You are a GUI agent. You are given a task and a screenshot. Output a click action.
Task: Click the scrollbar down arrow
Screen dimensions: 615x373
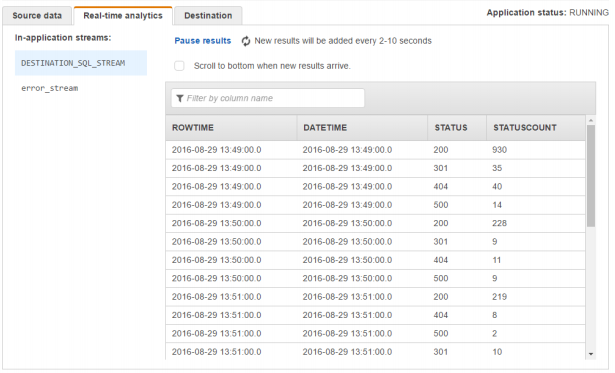591,354
